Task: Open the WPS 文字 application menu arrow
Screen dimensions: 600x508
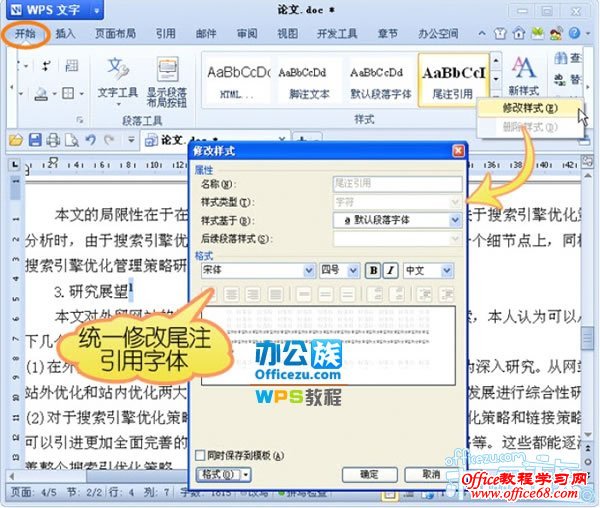Action: coord(96,11)
